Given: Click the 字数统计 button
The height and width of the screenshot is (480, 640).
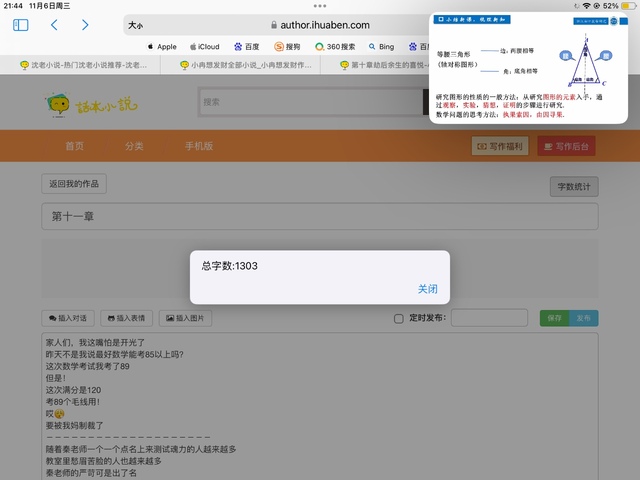Looking at the screenshot, I should click(x=574, y=186).
